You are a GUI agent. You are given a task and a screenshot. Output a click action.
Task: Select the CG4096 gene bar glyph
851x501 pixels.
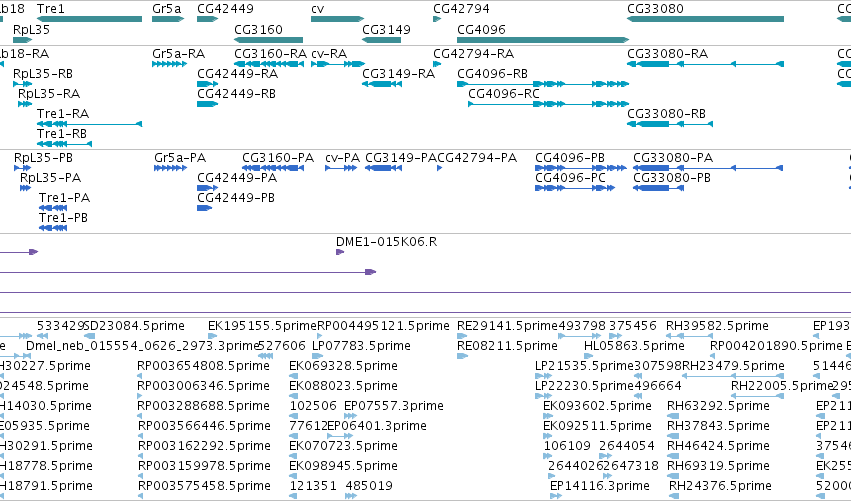[543, 40]
